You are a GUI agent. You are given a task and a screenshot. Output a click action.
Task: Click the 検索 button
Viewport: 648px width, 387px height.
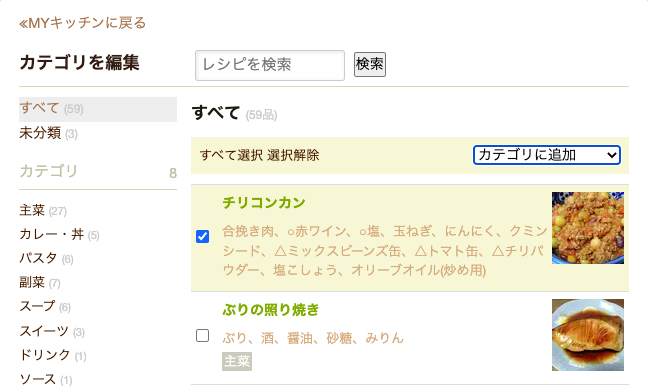(x=370, y=64)
